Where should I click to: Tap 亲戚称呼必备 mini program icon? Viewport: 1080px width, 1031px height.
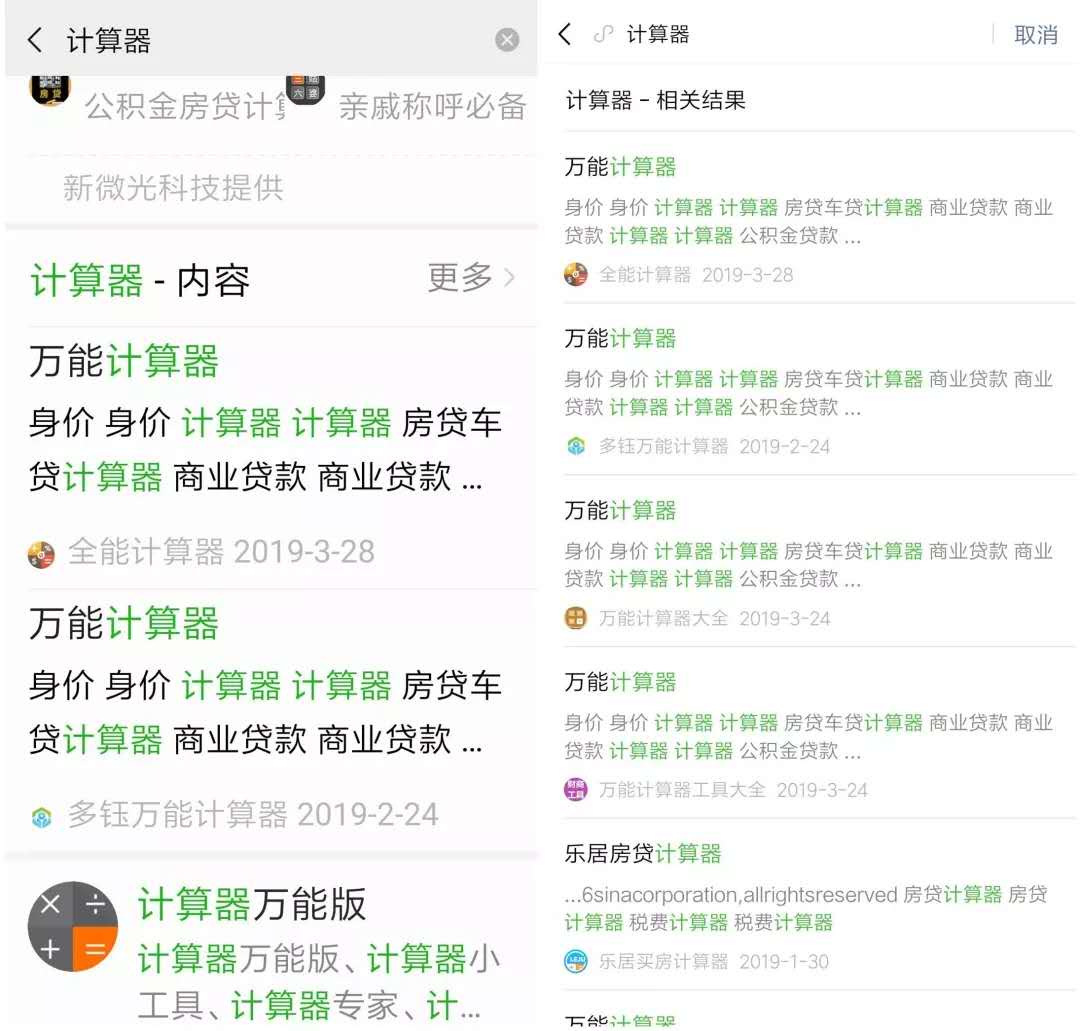(x=306, y=90)
